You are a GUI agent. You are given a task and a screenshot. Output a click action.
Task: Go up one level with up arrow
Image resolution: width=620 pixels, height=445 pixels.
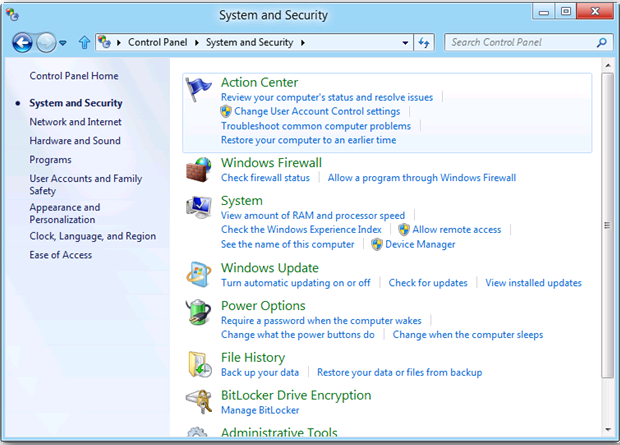pyautogui.click(x=84, y=42)
